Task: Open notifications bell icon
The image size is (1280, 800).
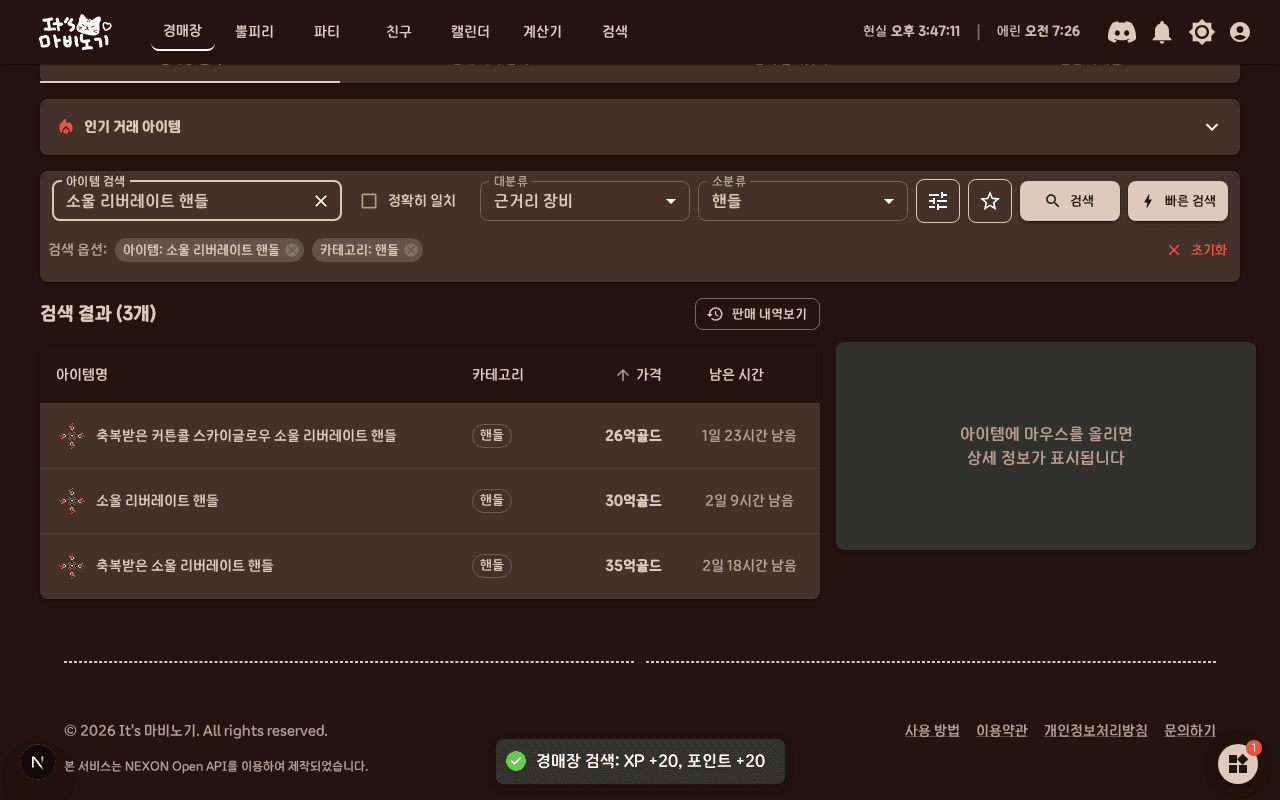Action: coord(1162,32)
